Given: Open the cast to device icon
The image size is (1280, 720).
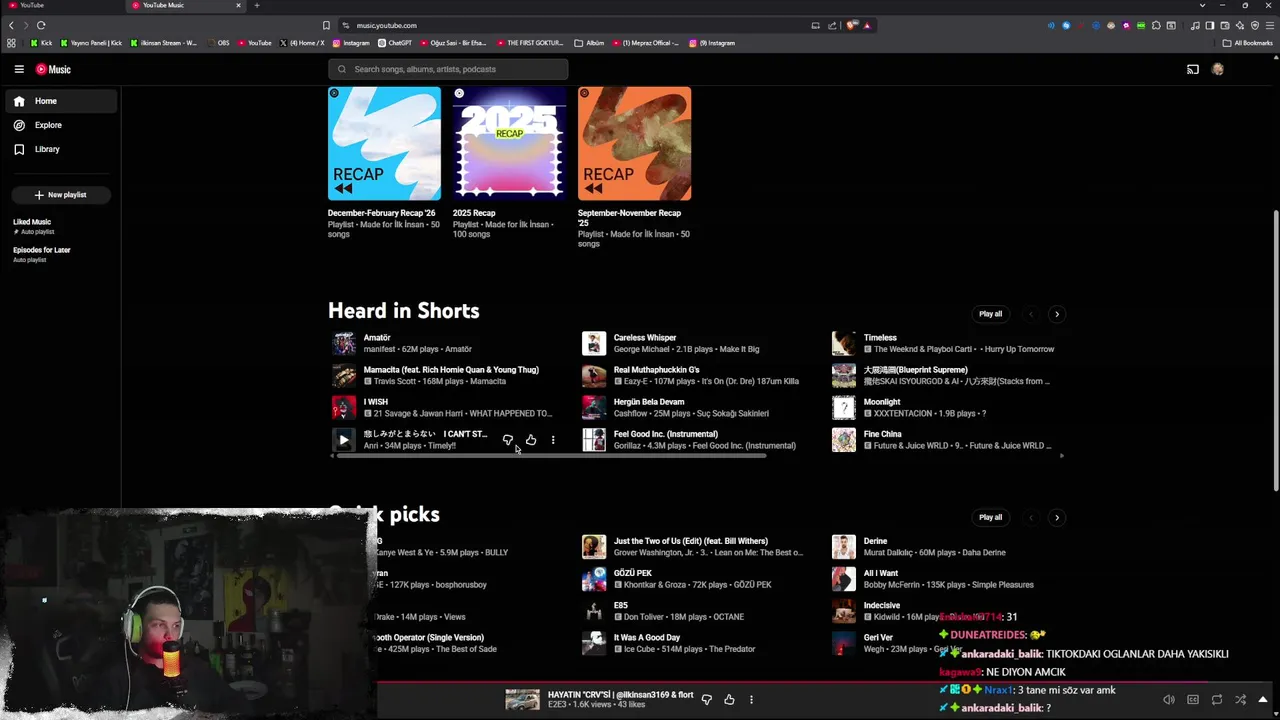Looking at the screenshot, I should click(1193, 69).
